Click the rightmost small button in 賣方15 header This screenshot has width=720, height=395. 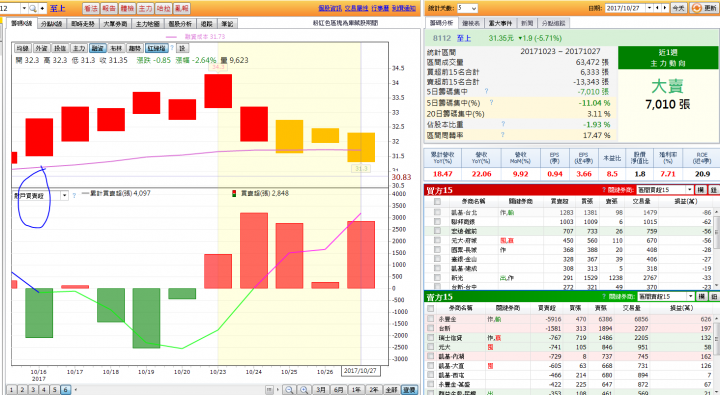714,297
